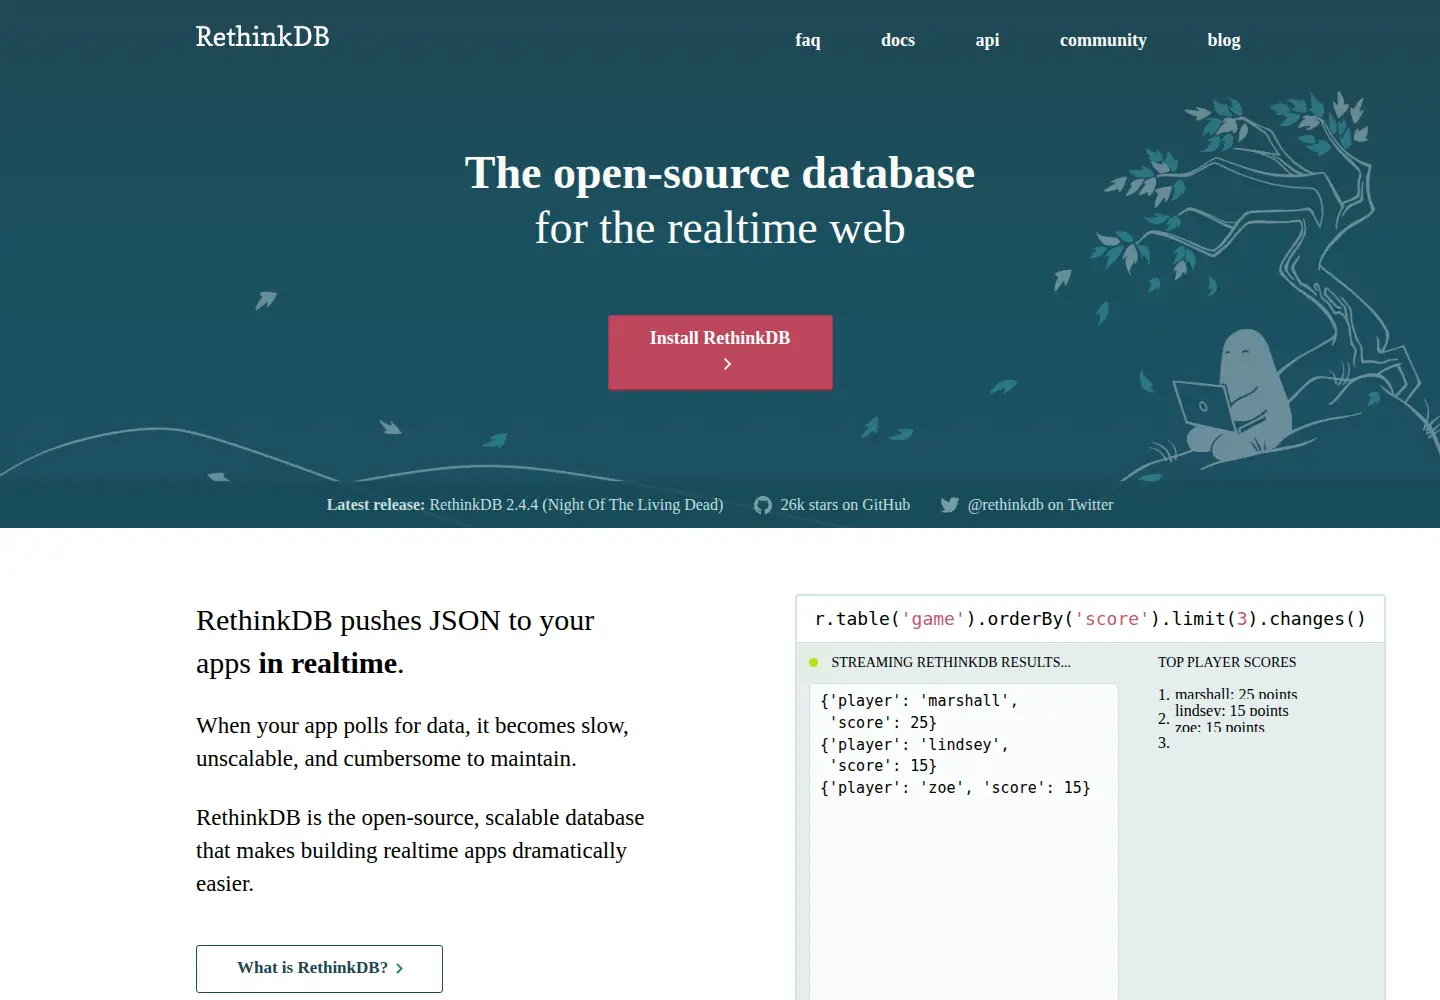Viewport: 1440px width, 1000px height.
Task: Click the marshall: 25 points entry
Action: [x=1236, y=694]
